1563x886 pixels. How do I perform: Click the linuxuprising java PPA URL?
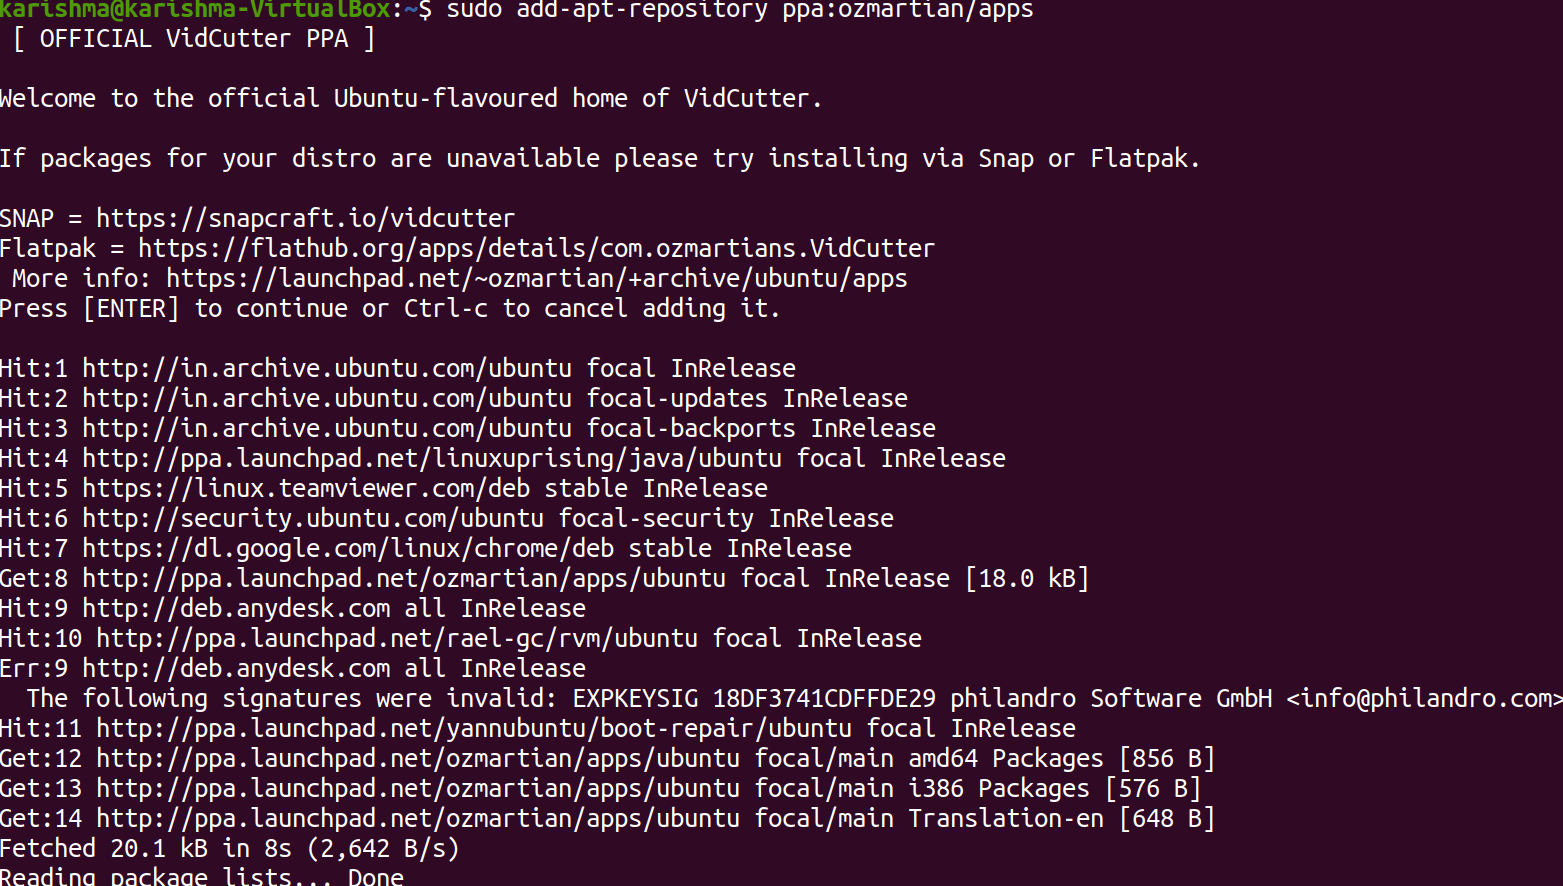click(432, 458)
